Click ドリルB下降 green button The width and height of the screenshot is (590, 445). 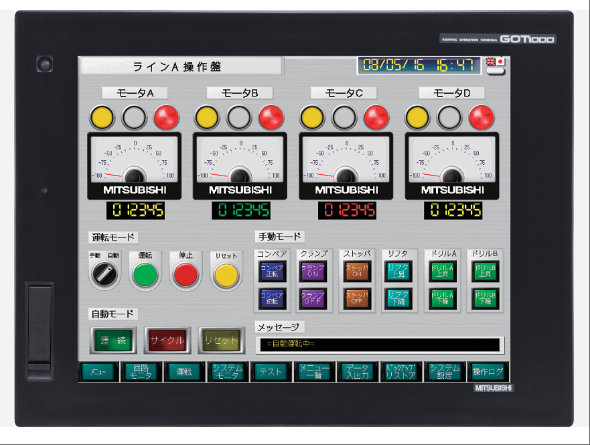[485, 299]
